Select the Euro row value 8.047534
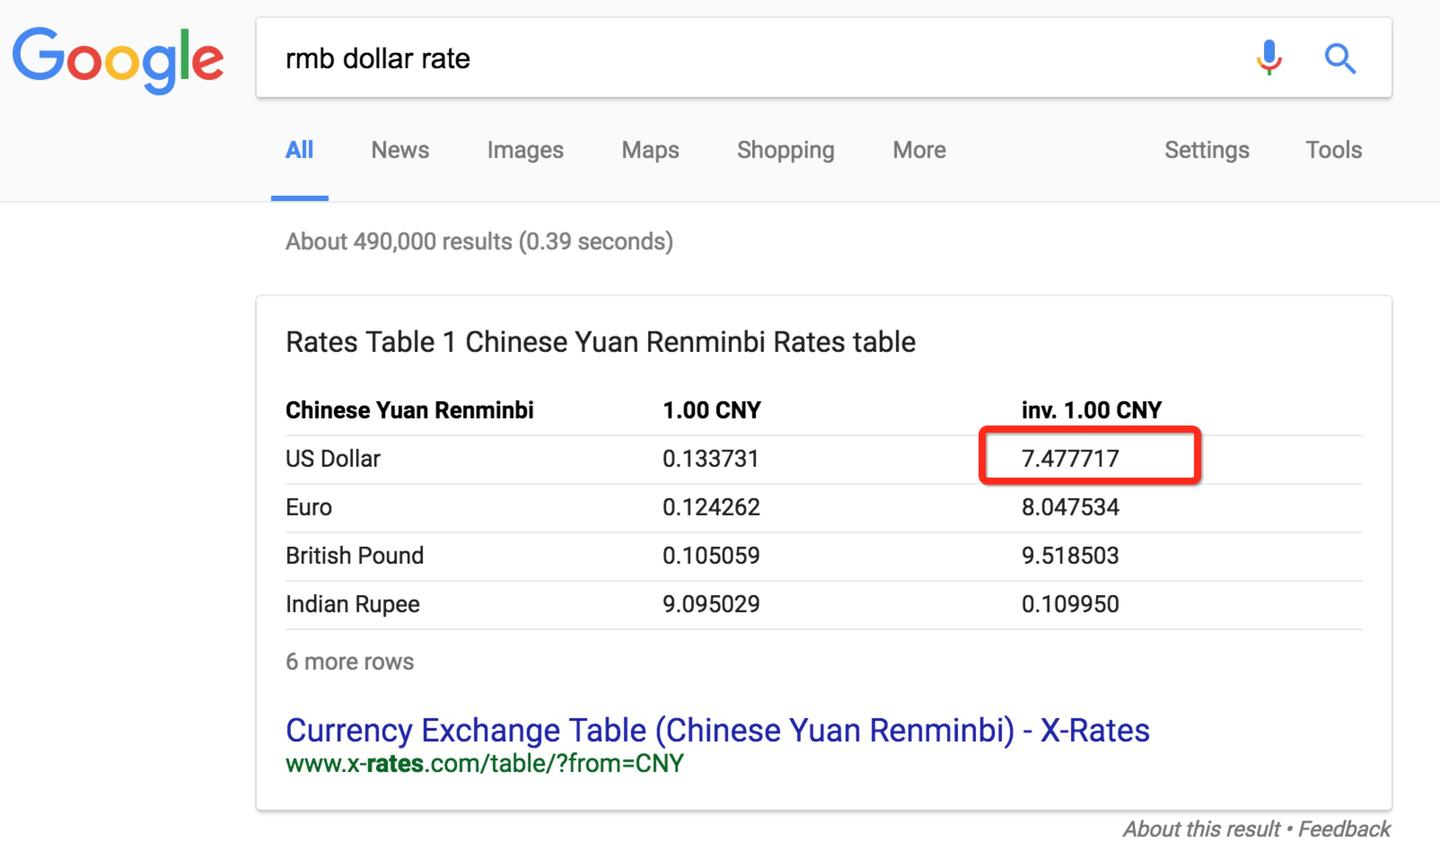 coord(1070,507)
